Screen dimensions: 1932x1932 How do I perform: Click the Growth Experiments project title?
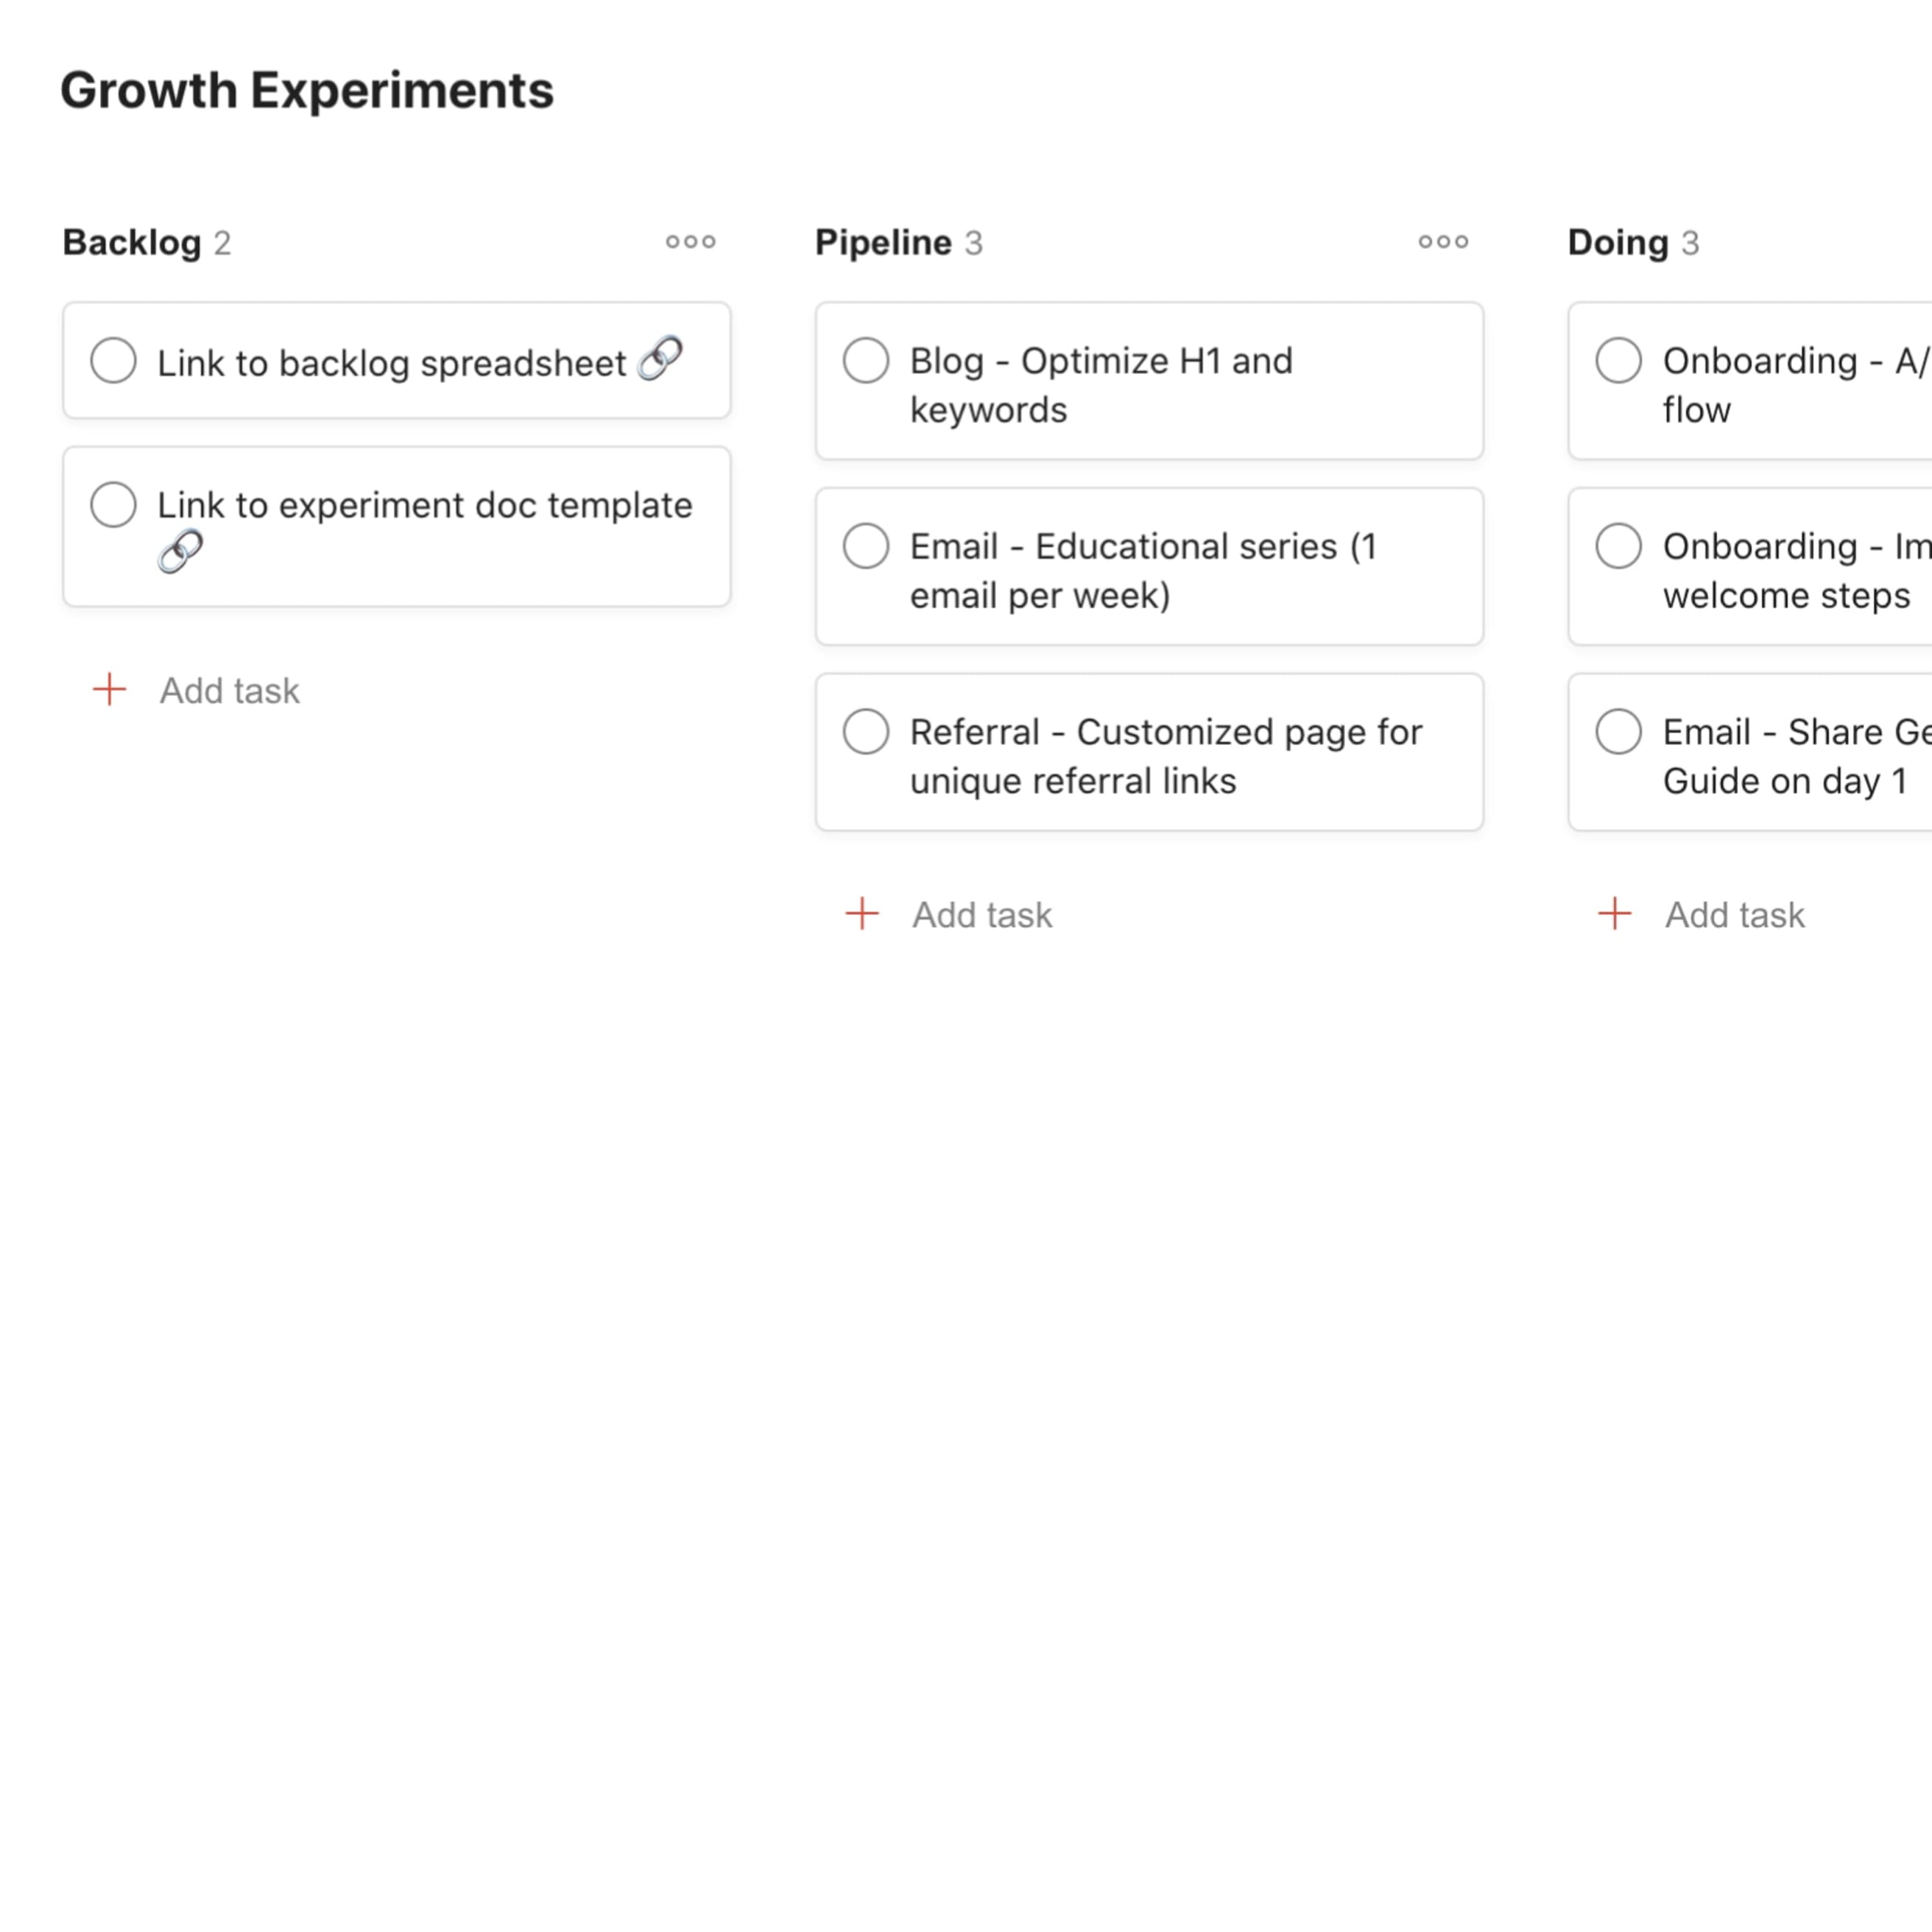[307, 91]
